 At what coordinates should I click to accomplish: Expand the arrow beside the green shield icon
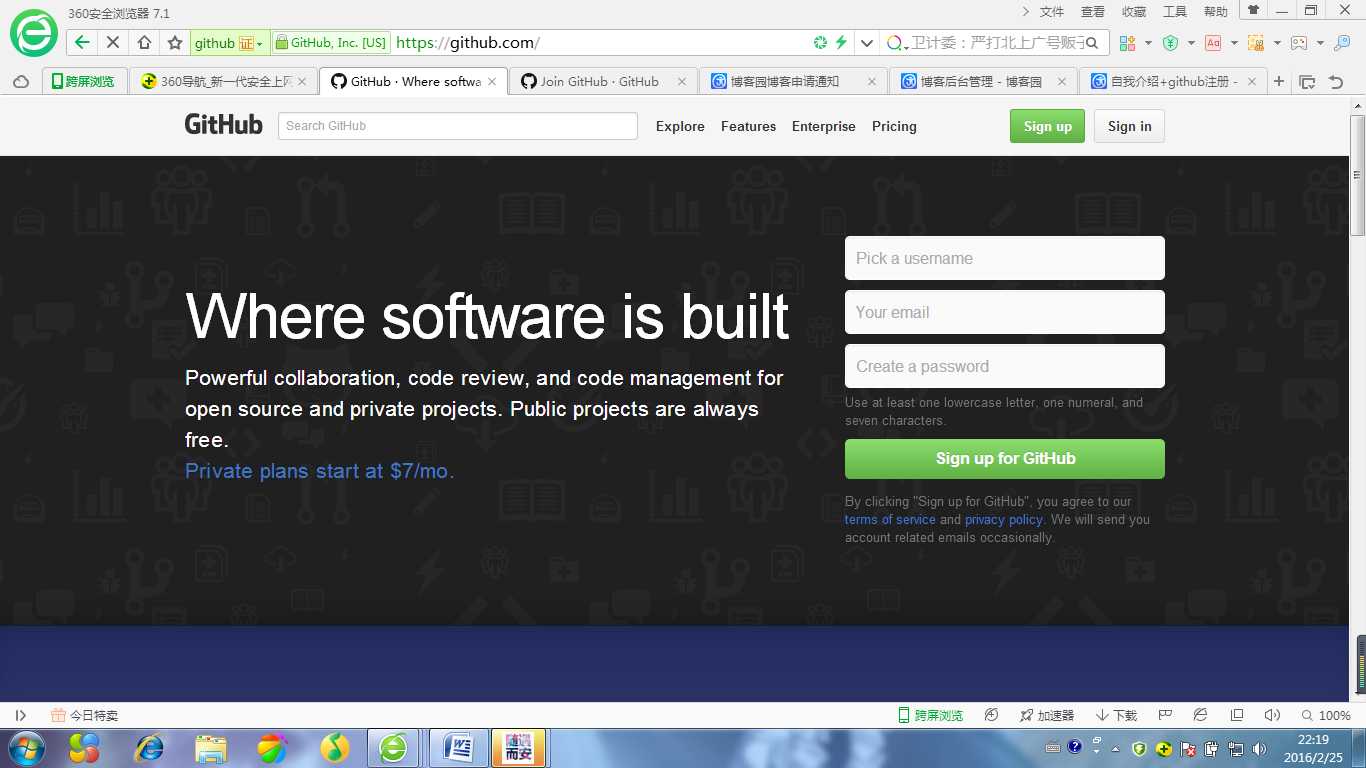coord(1191,43)
